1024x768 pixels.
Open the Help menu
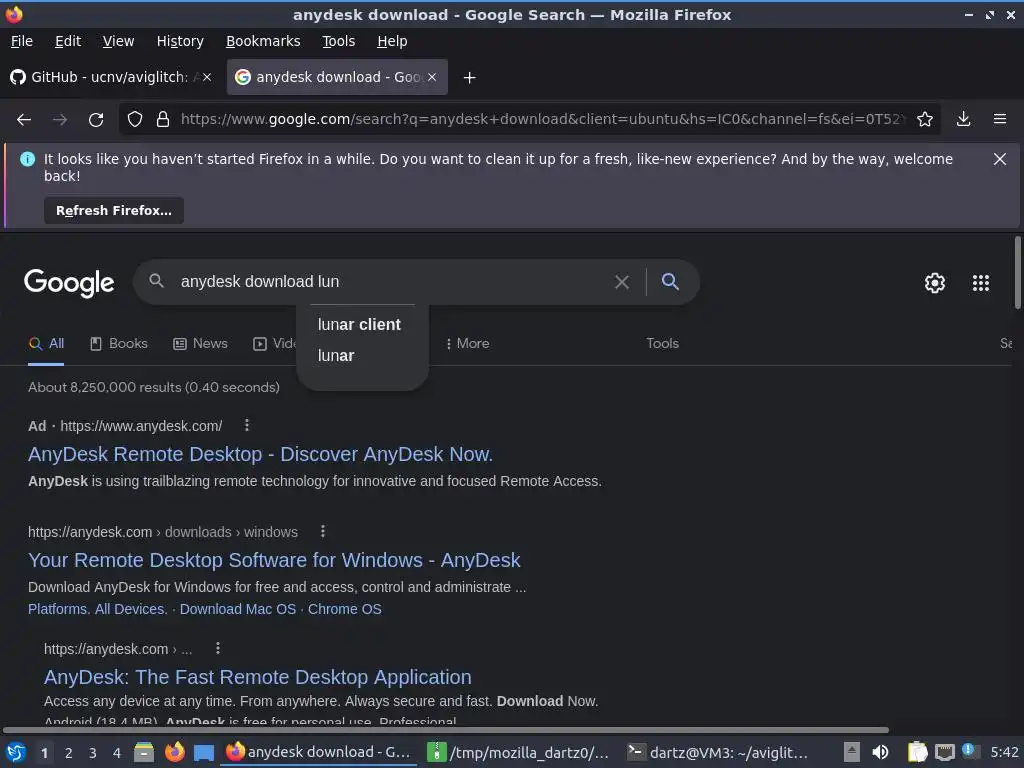click(x=392, y=41)
